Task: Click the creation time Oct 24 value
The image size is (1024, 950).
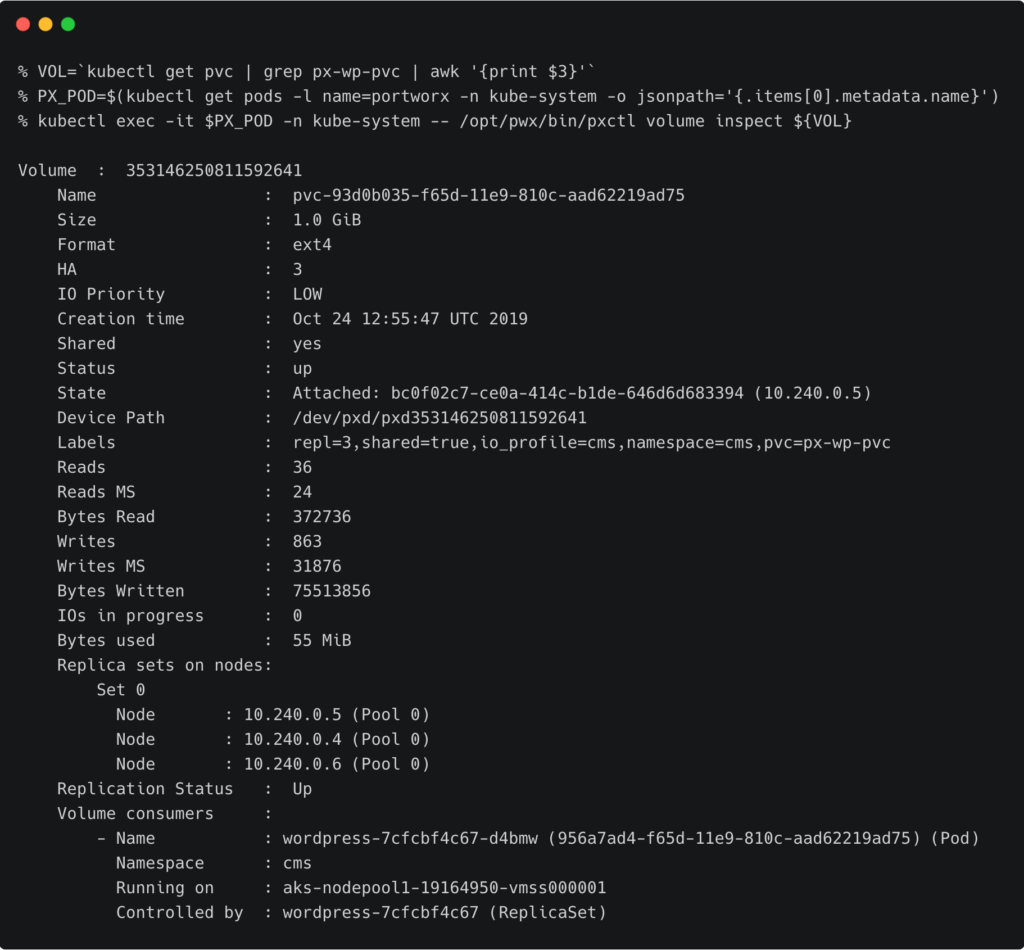Action: click(410, 319)
